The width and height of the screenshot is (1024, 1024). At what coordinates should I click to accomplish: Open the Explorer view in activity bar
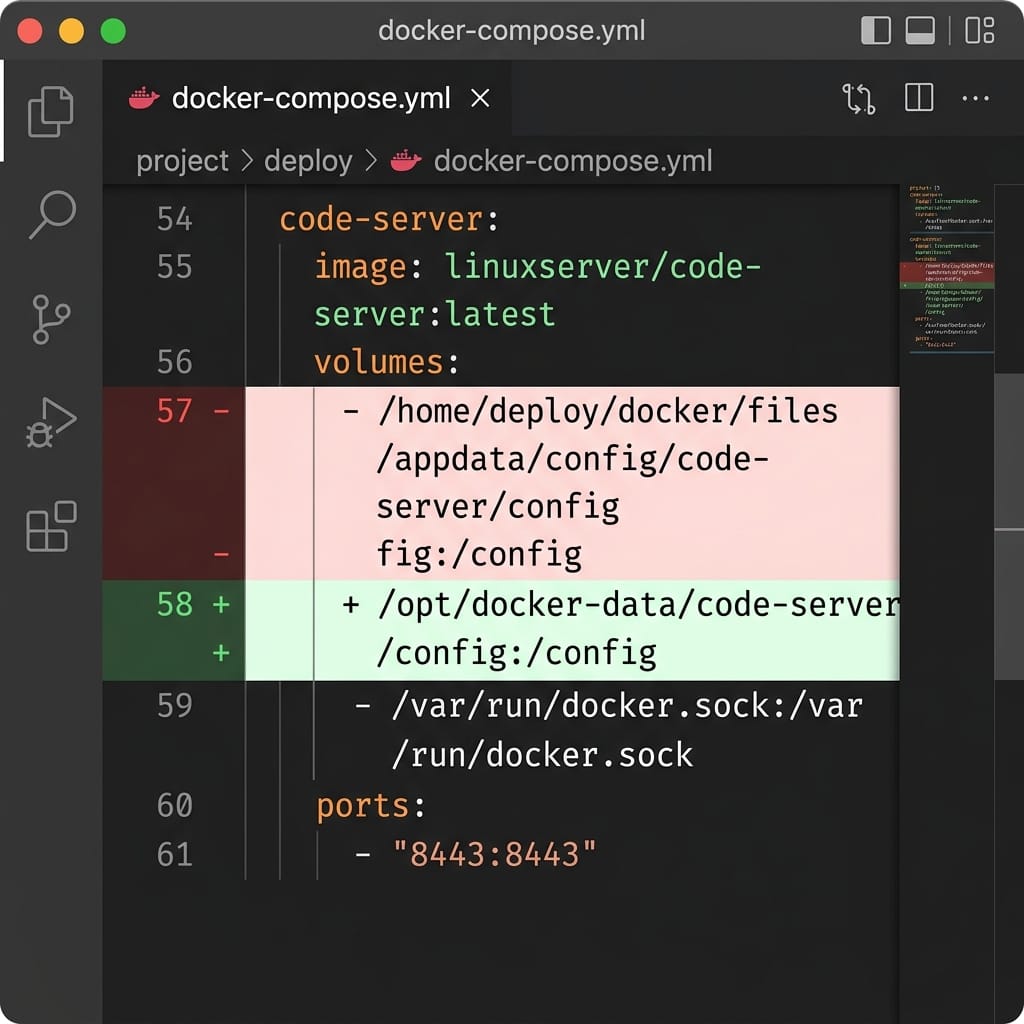[x=51, y=111]
